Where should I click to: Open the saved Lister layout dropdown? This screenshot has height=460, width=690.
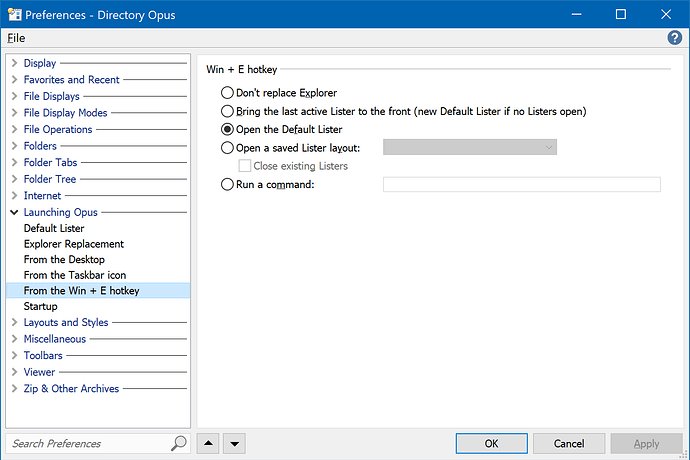pos(470,147)
